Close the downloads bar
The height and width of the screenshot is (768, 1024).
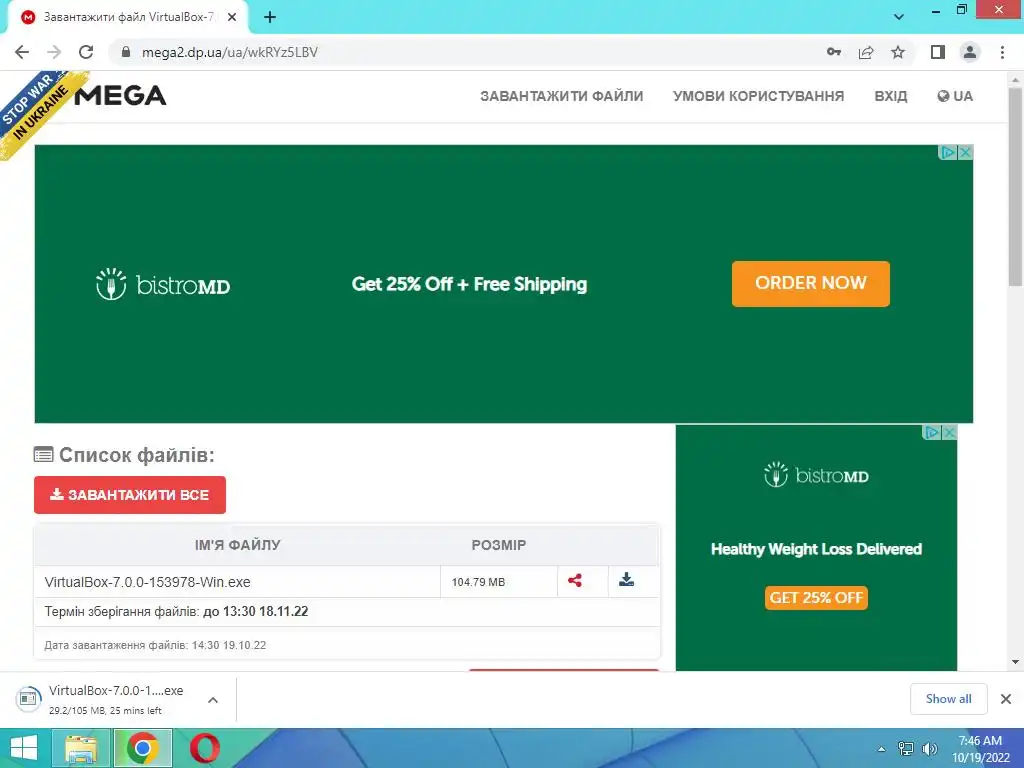pyautogui.click(x=1006, y=699)
